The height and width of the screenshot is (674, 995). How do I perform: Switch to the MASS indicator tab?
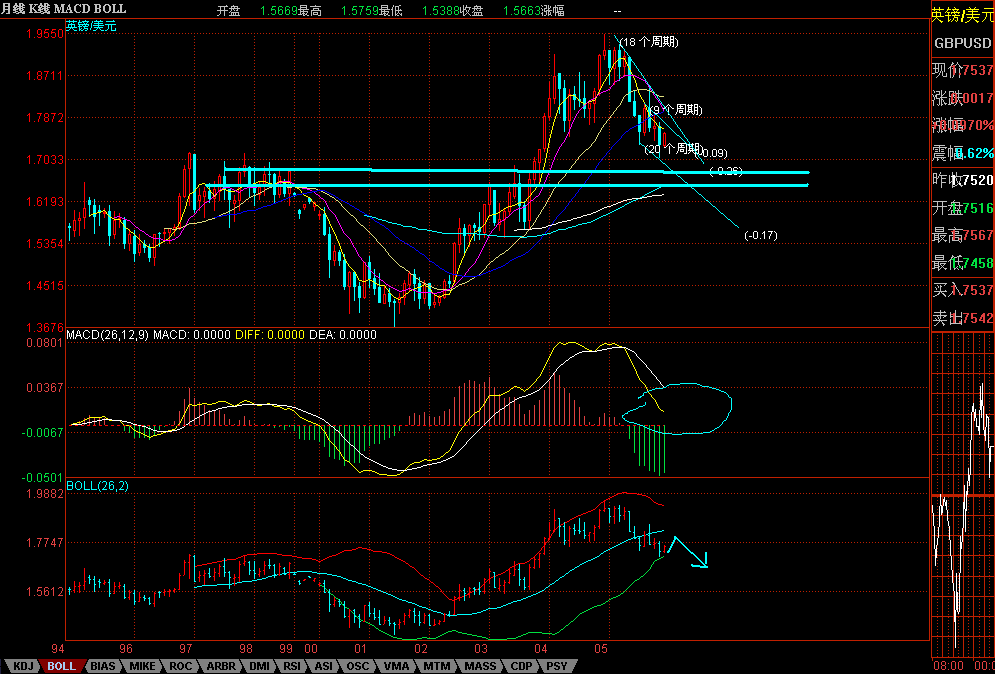point(480,666)
